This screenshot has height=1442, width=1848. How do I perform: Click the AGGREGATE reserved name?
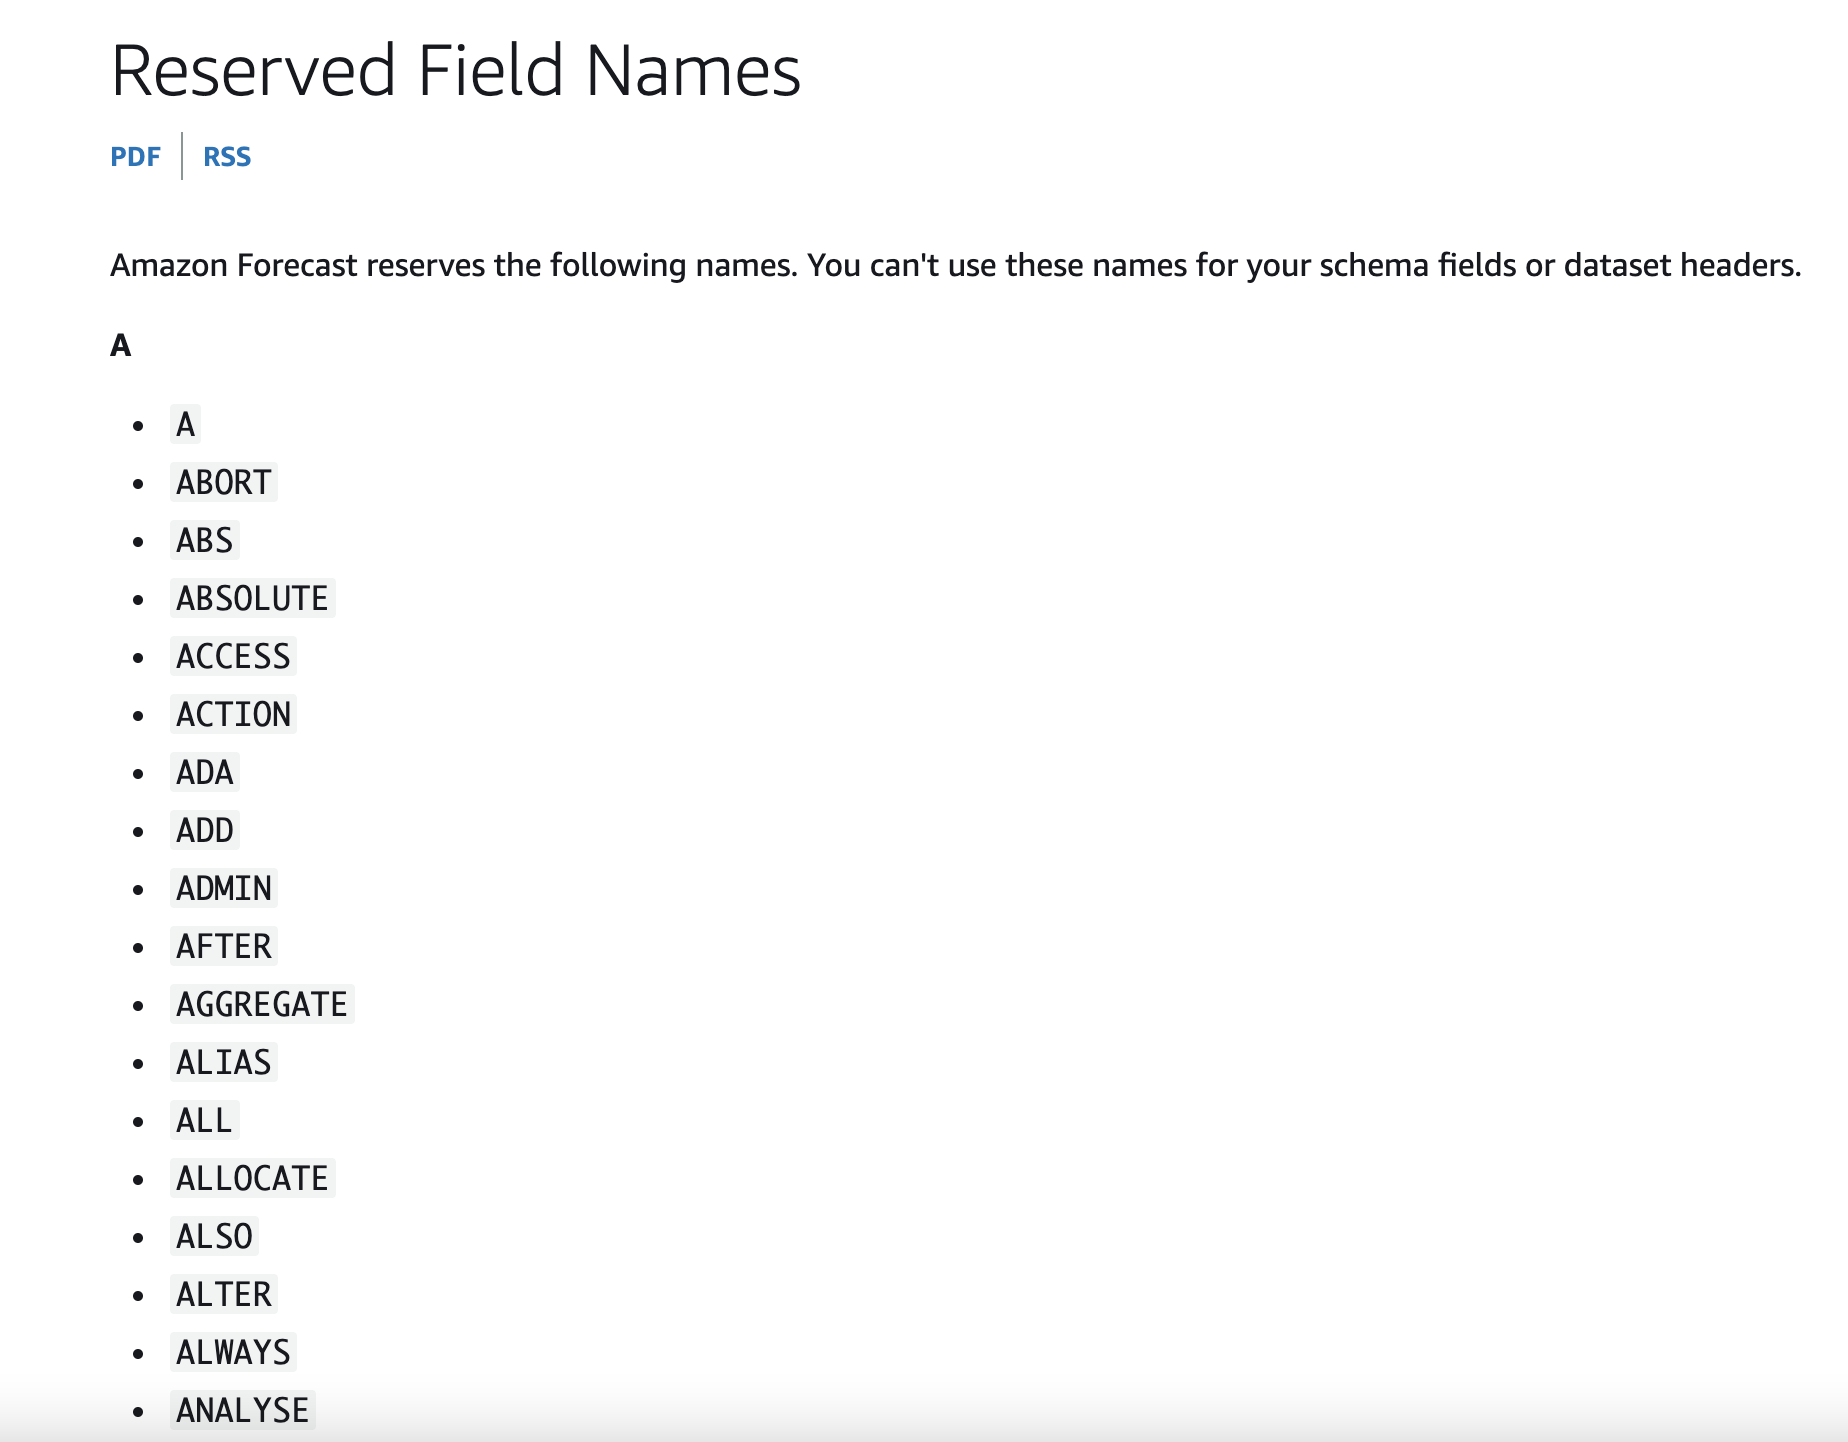[x=262, y=1005]
